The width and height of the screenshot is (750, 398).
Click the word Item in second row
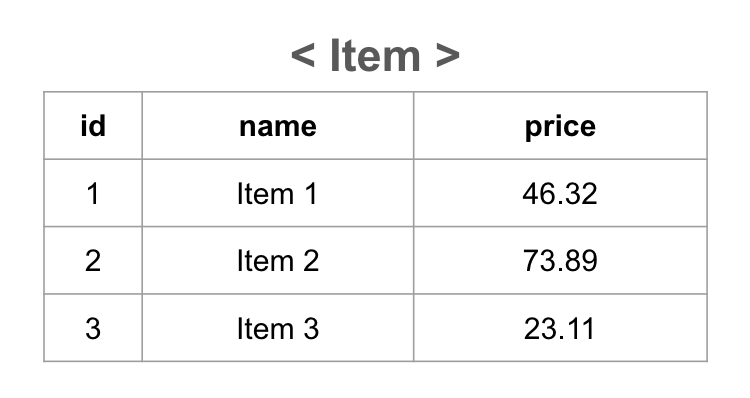pos(265,261)
